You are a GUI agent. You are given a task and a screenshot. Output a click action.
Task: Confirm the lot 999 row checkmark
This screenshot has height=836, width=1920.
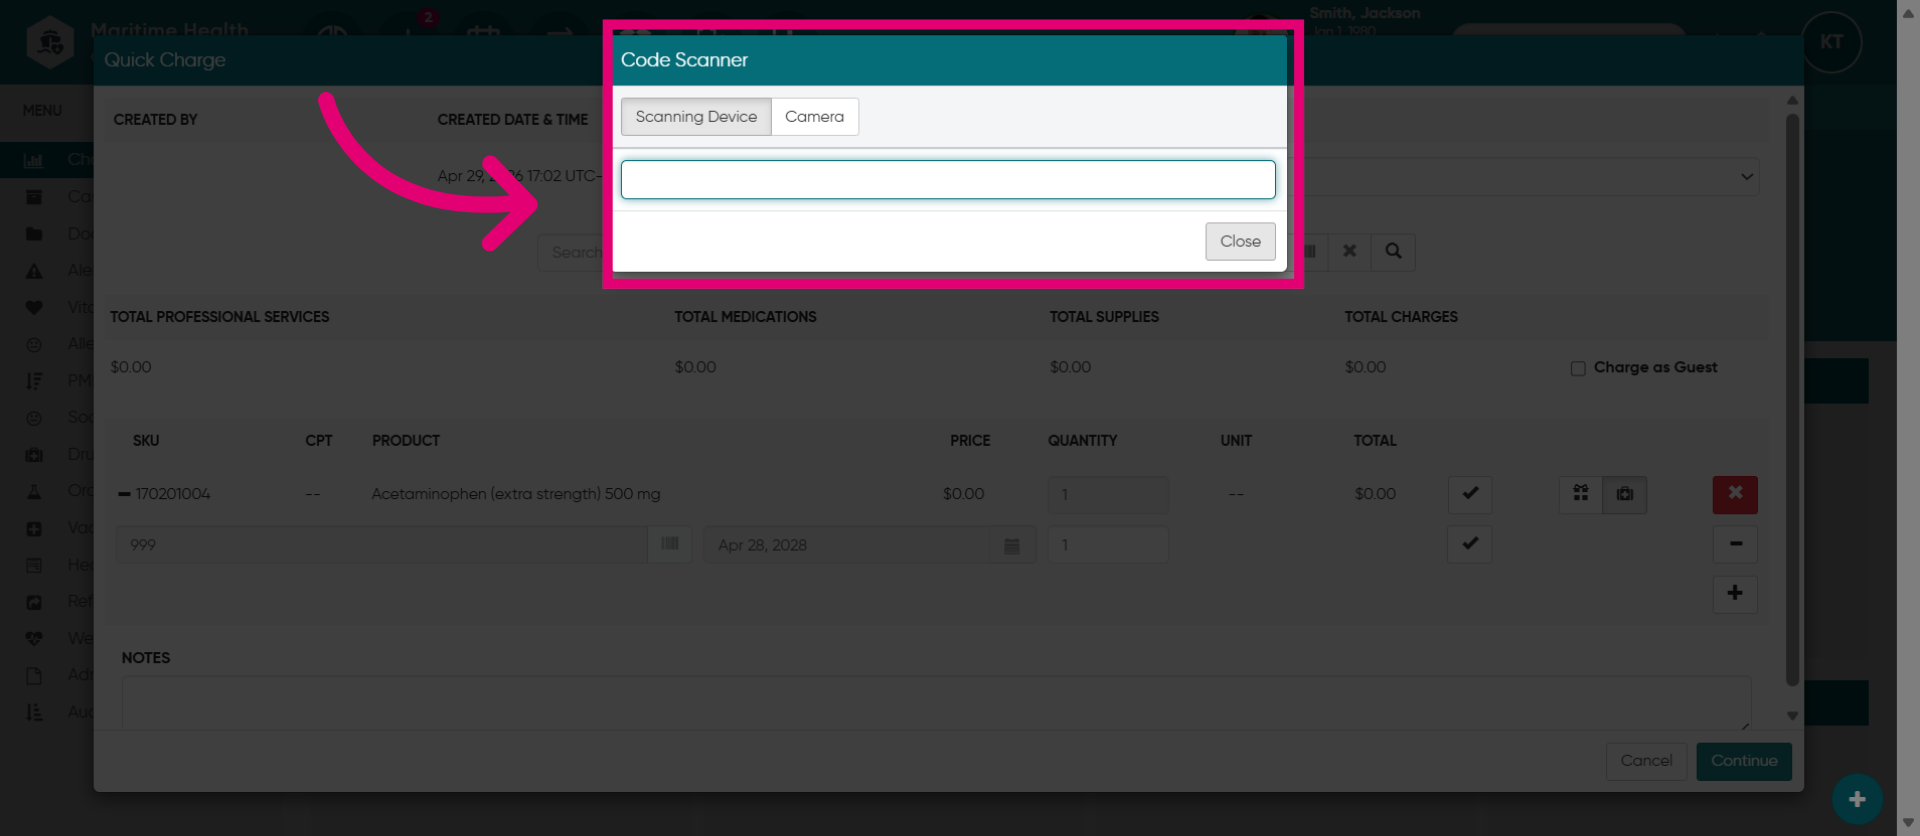[1470, 544]
